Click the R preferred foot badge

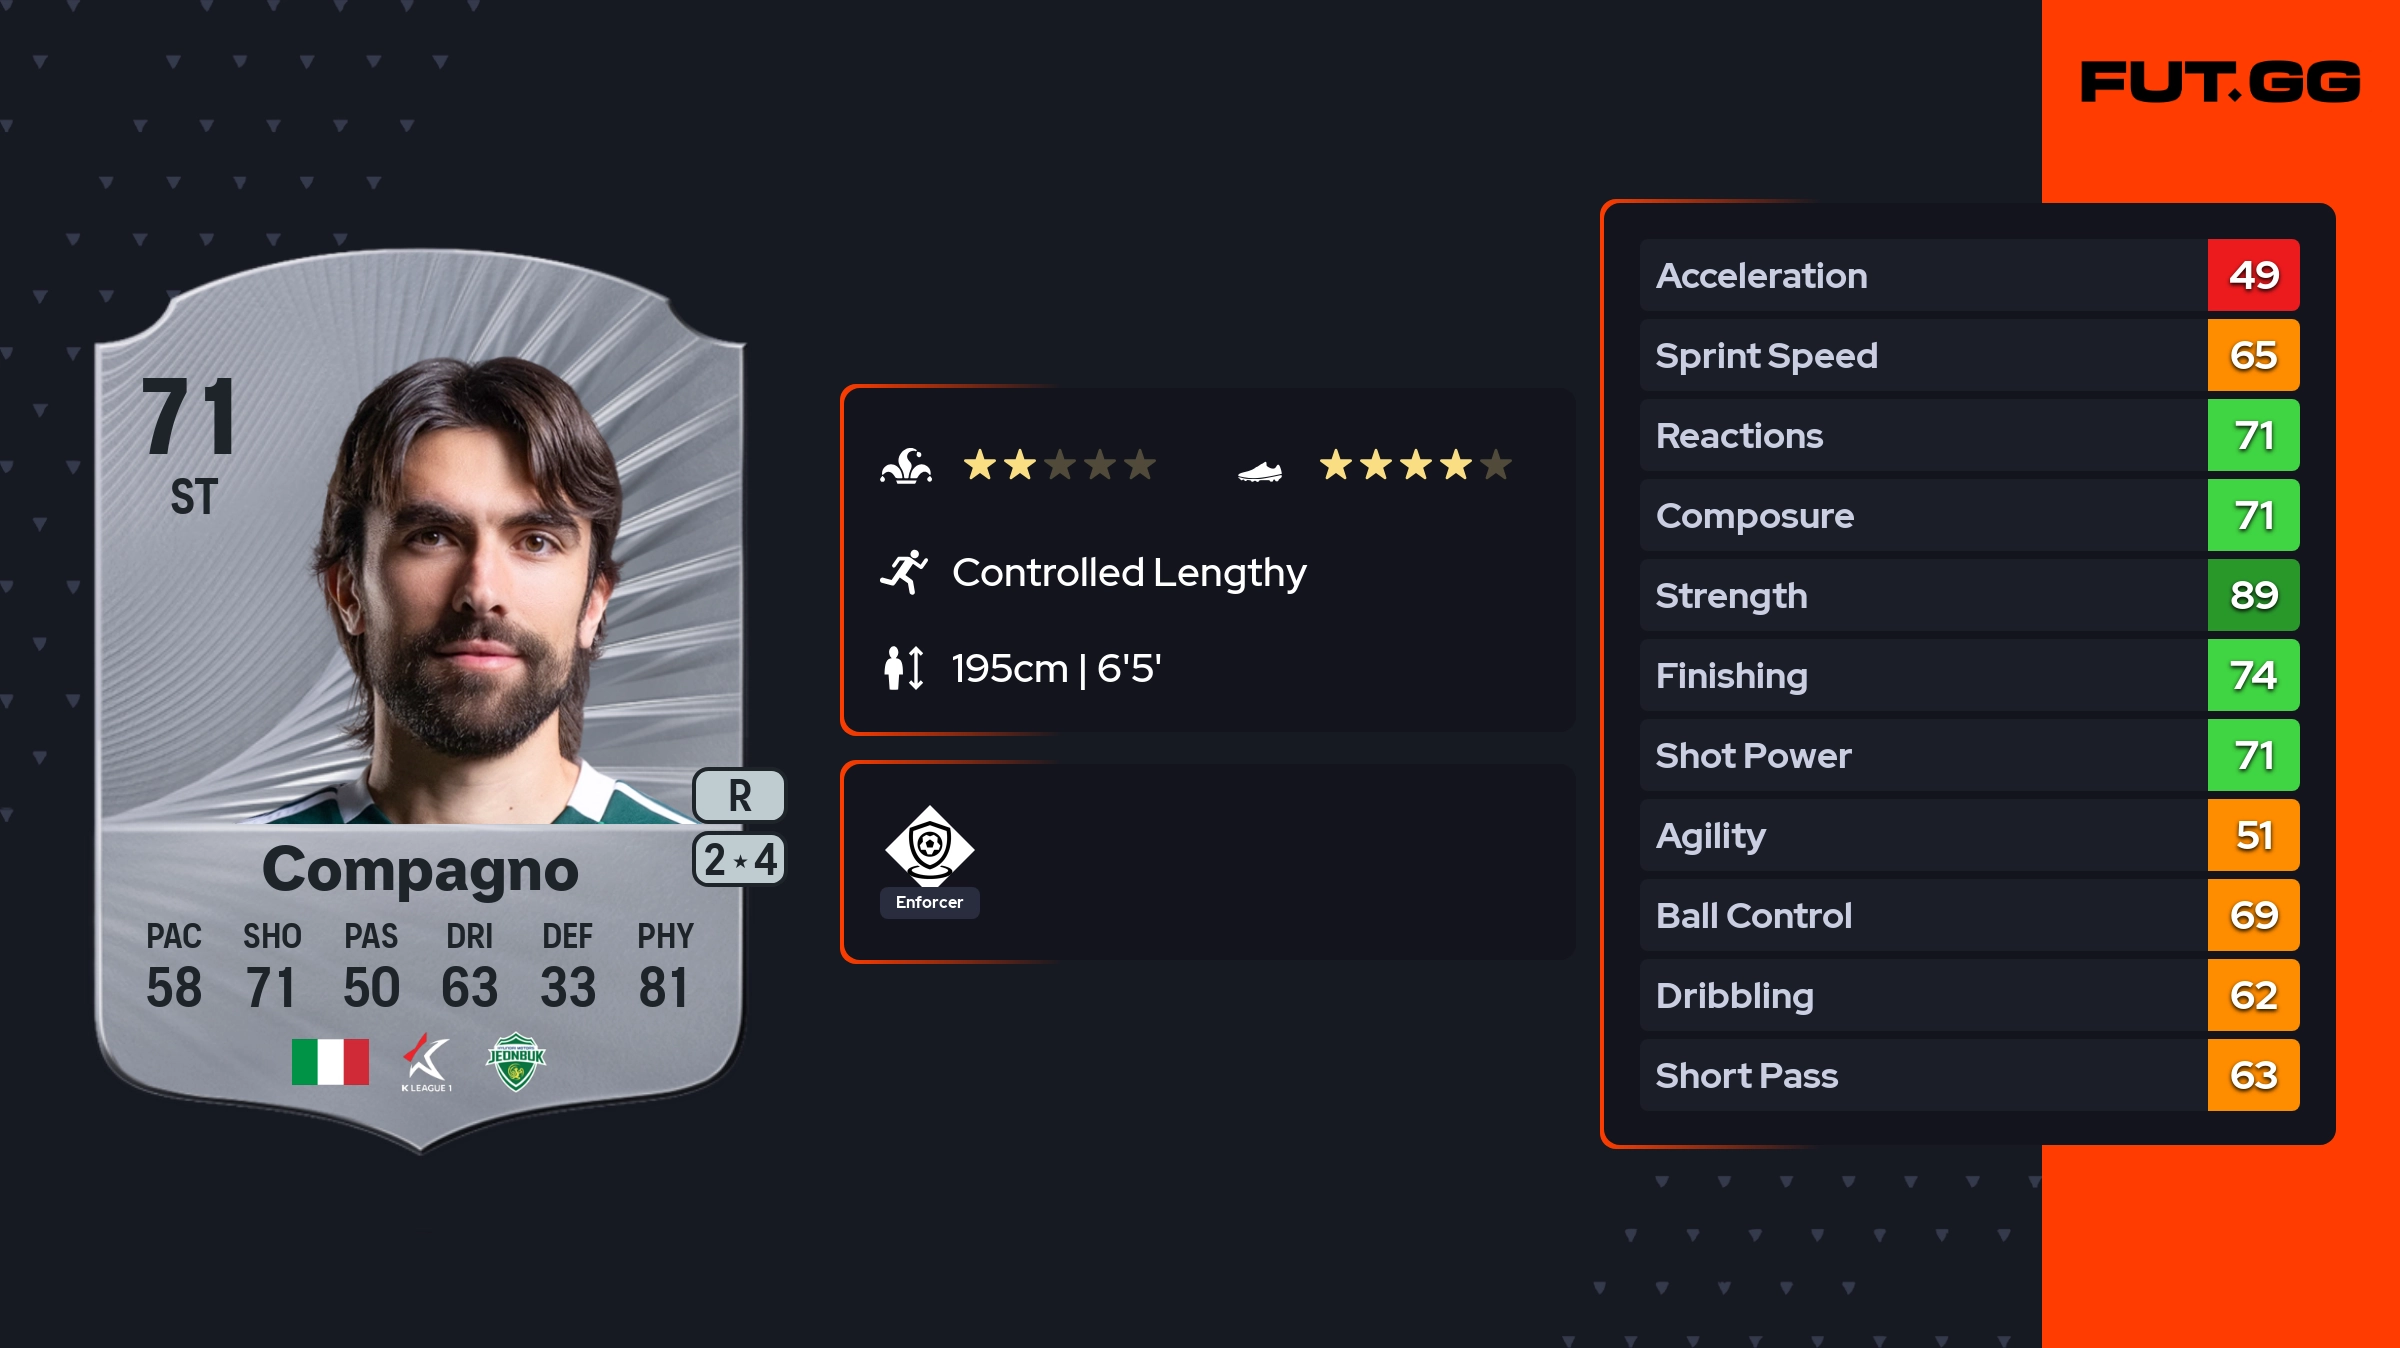pyautogui.click(x=739, y=796)
